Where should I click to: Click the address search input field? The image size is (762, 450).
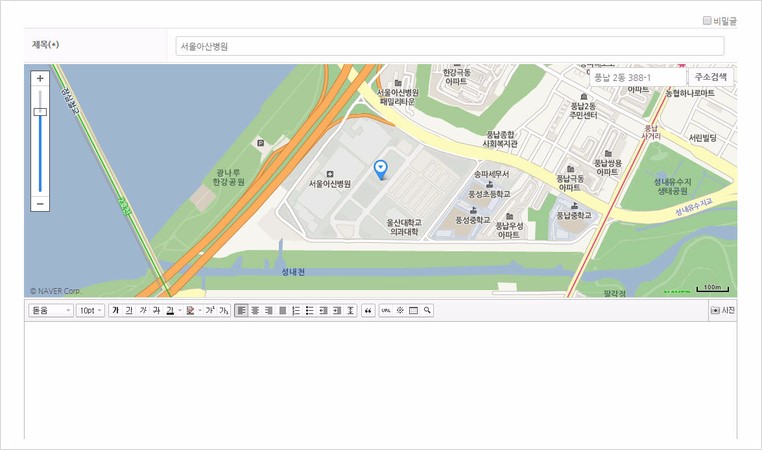click(x=638, y=77)
